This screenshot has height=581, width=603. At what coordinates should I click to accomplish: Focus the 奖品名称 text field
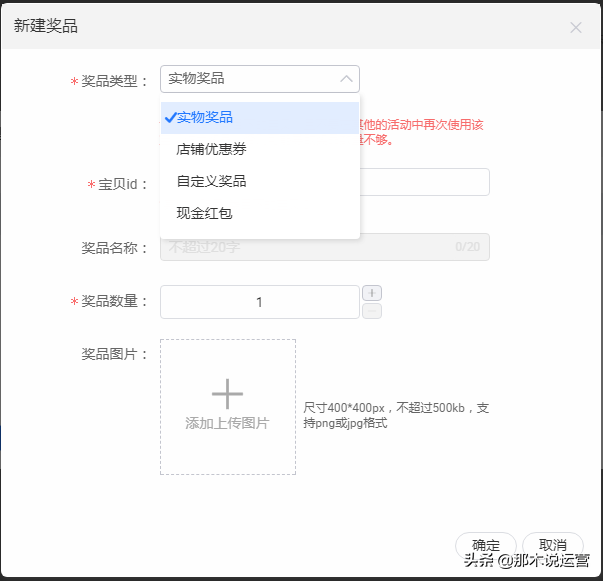pyautogui.click(x=325, y=247)
